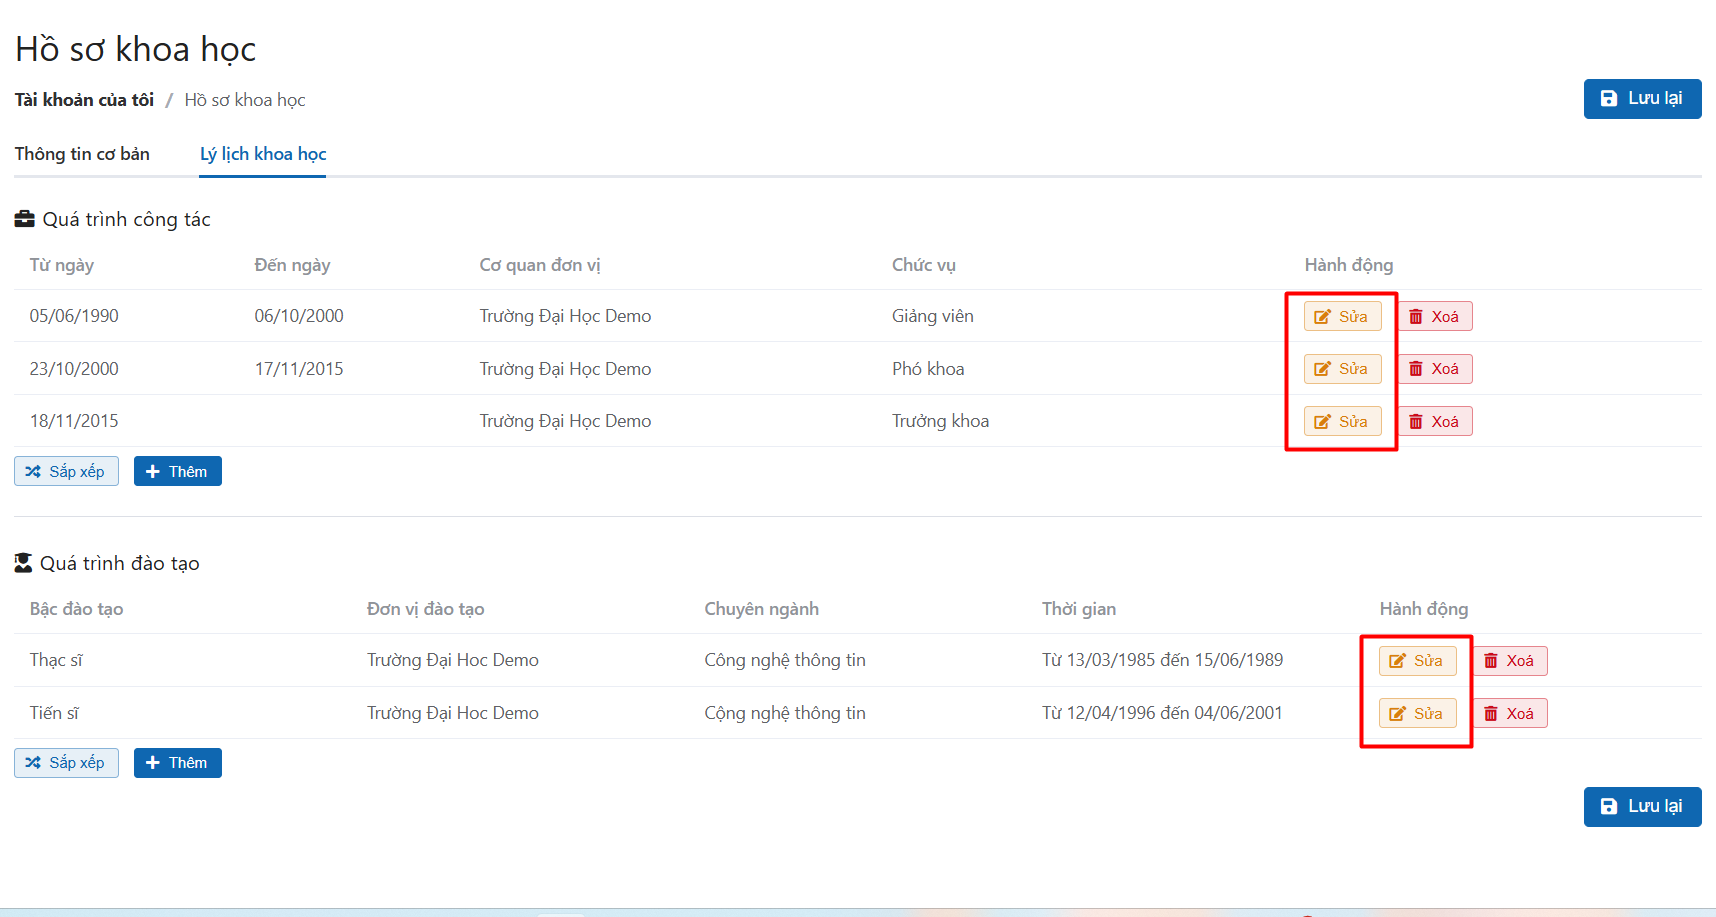Edit the Phó khoa work record
The width and height of the screenshot is (1716, 917).
[x=1342, y=369]
